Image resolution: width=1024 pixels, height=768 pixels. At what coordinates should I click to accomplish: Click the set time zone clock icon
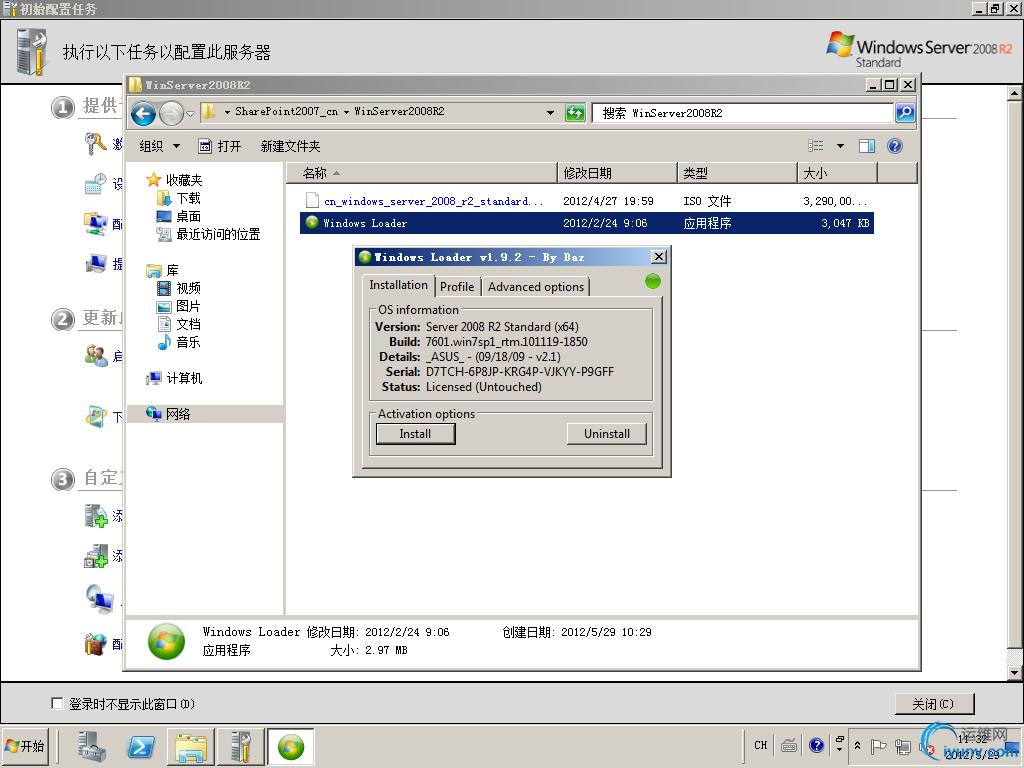click(96, 184)
